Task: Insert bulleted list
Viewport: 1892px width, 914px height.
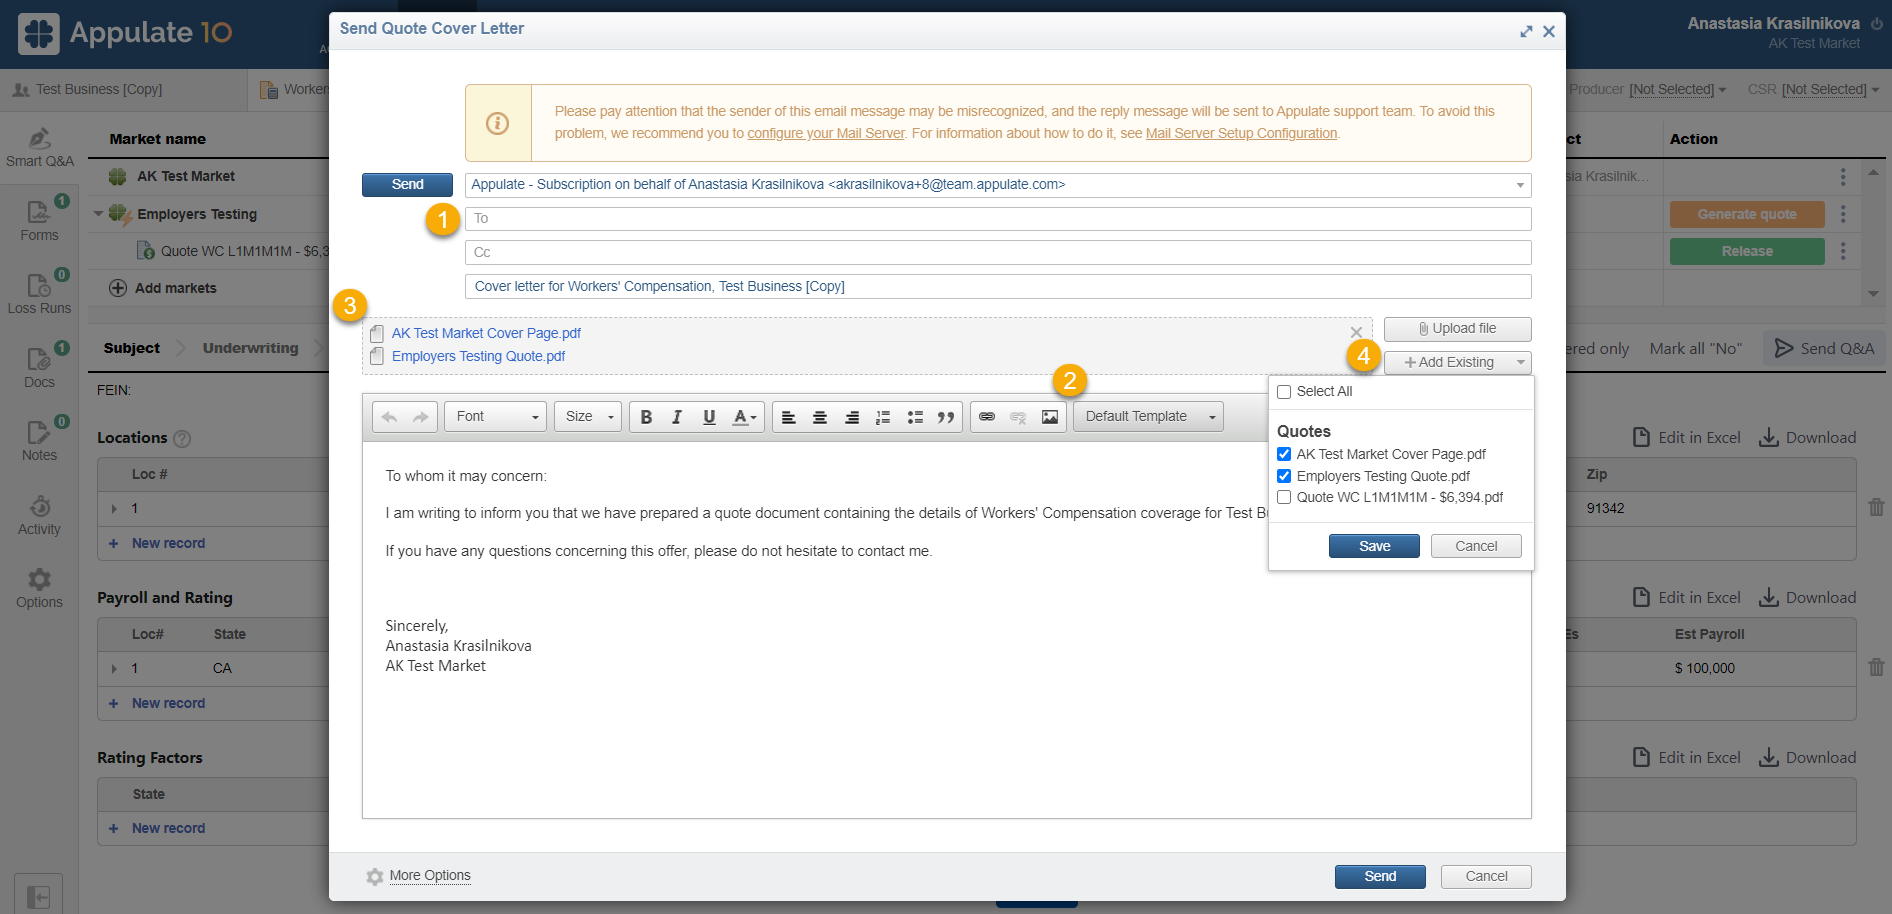Action: [914, 417]
